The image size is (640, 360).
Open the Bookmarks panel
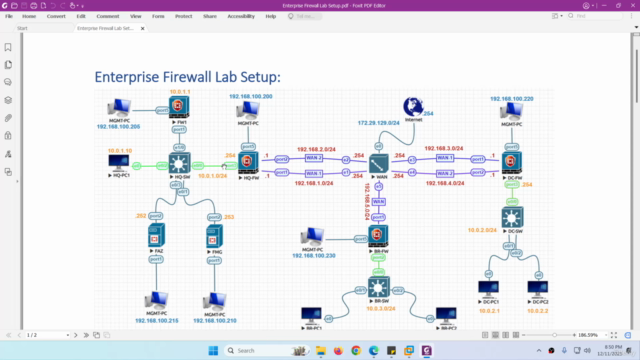8,47
